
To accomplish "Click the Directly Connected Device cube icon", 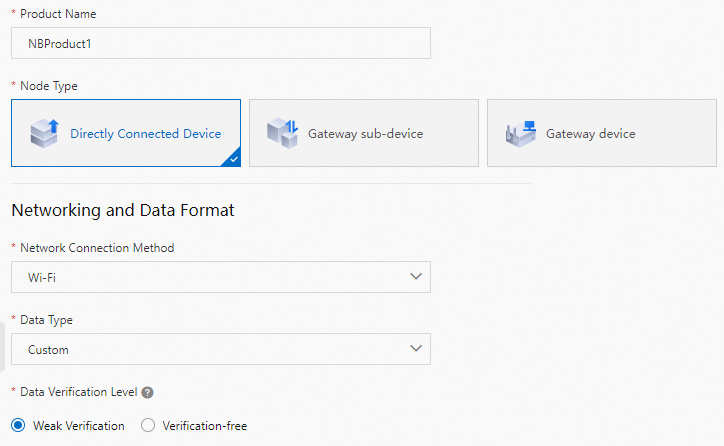I will tap(44, 133).
